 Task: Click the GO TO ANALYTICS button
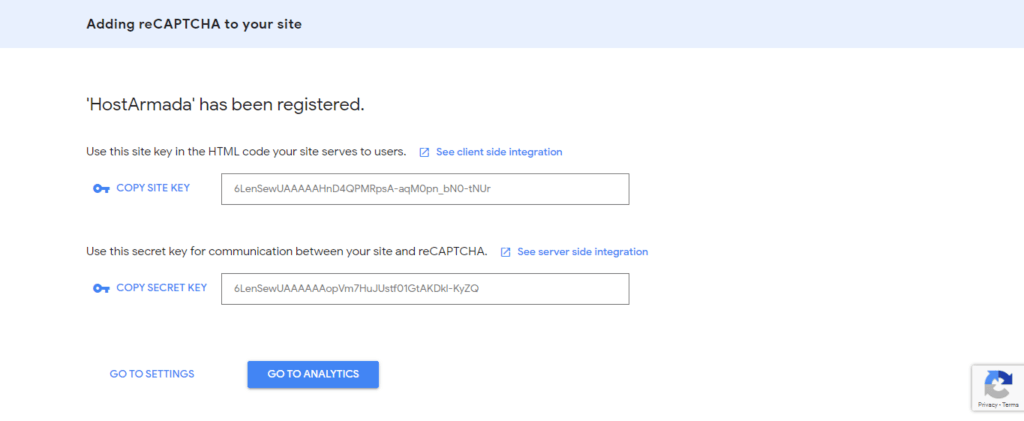coord(313,374)
